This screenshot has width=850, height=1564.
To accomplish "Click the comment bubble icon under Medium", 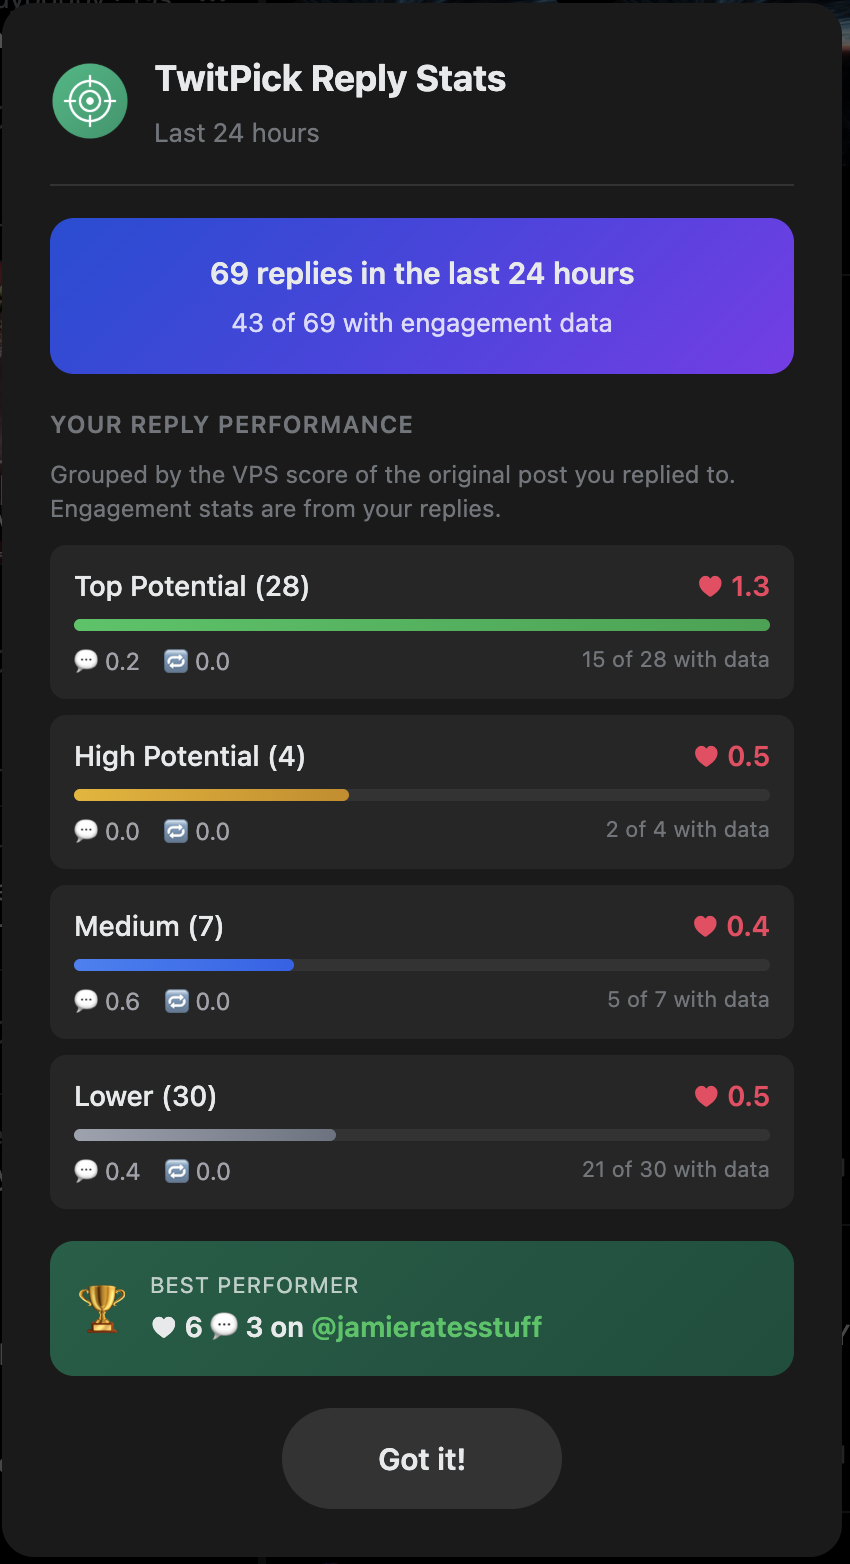I will pos(86,1002).
